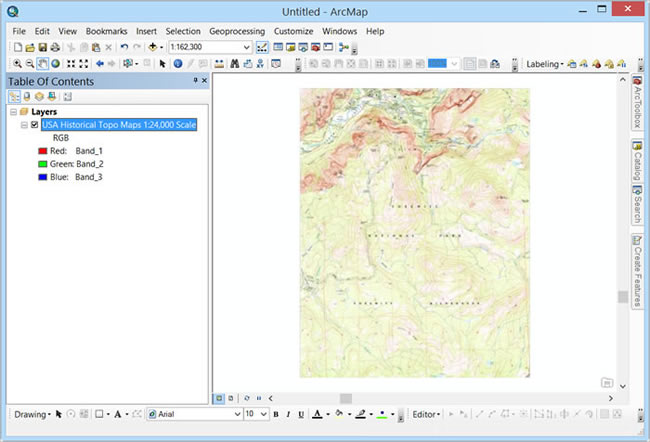This screenshot has height=442, width=650.
Task: Click the Print icon in toolbar
Action: click(56, 47)
